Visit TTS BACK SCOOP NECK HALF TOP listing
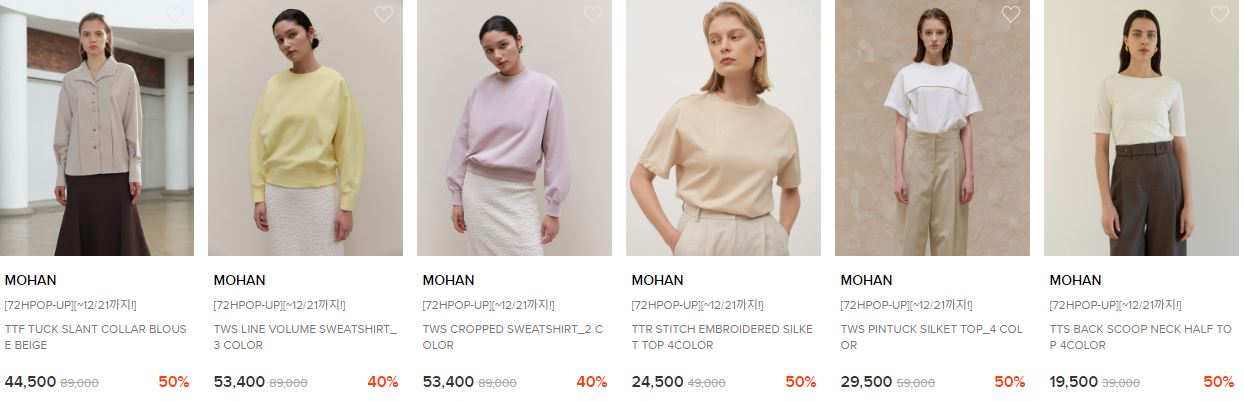The height and width of the screenshot is (401, 1244). [x=1141, y=337]
